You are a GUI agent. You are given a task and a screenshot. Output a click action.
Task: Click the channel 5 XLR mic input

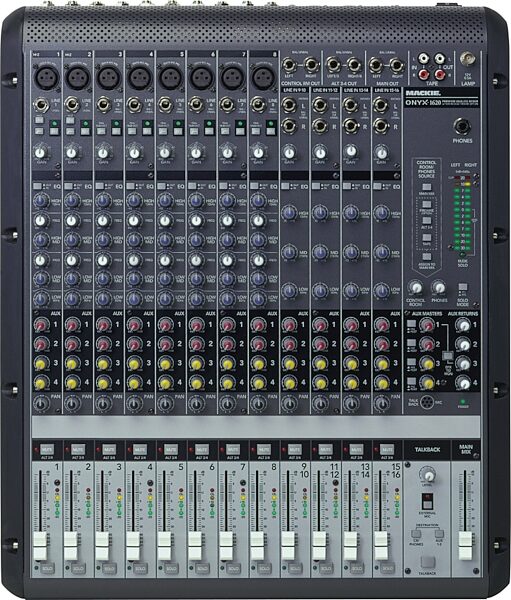coord(171,77)
